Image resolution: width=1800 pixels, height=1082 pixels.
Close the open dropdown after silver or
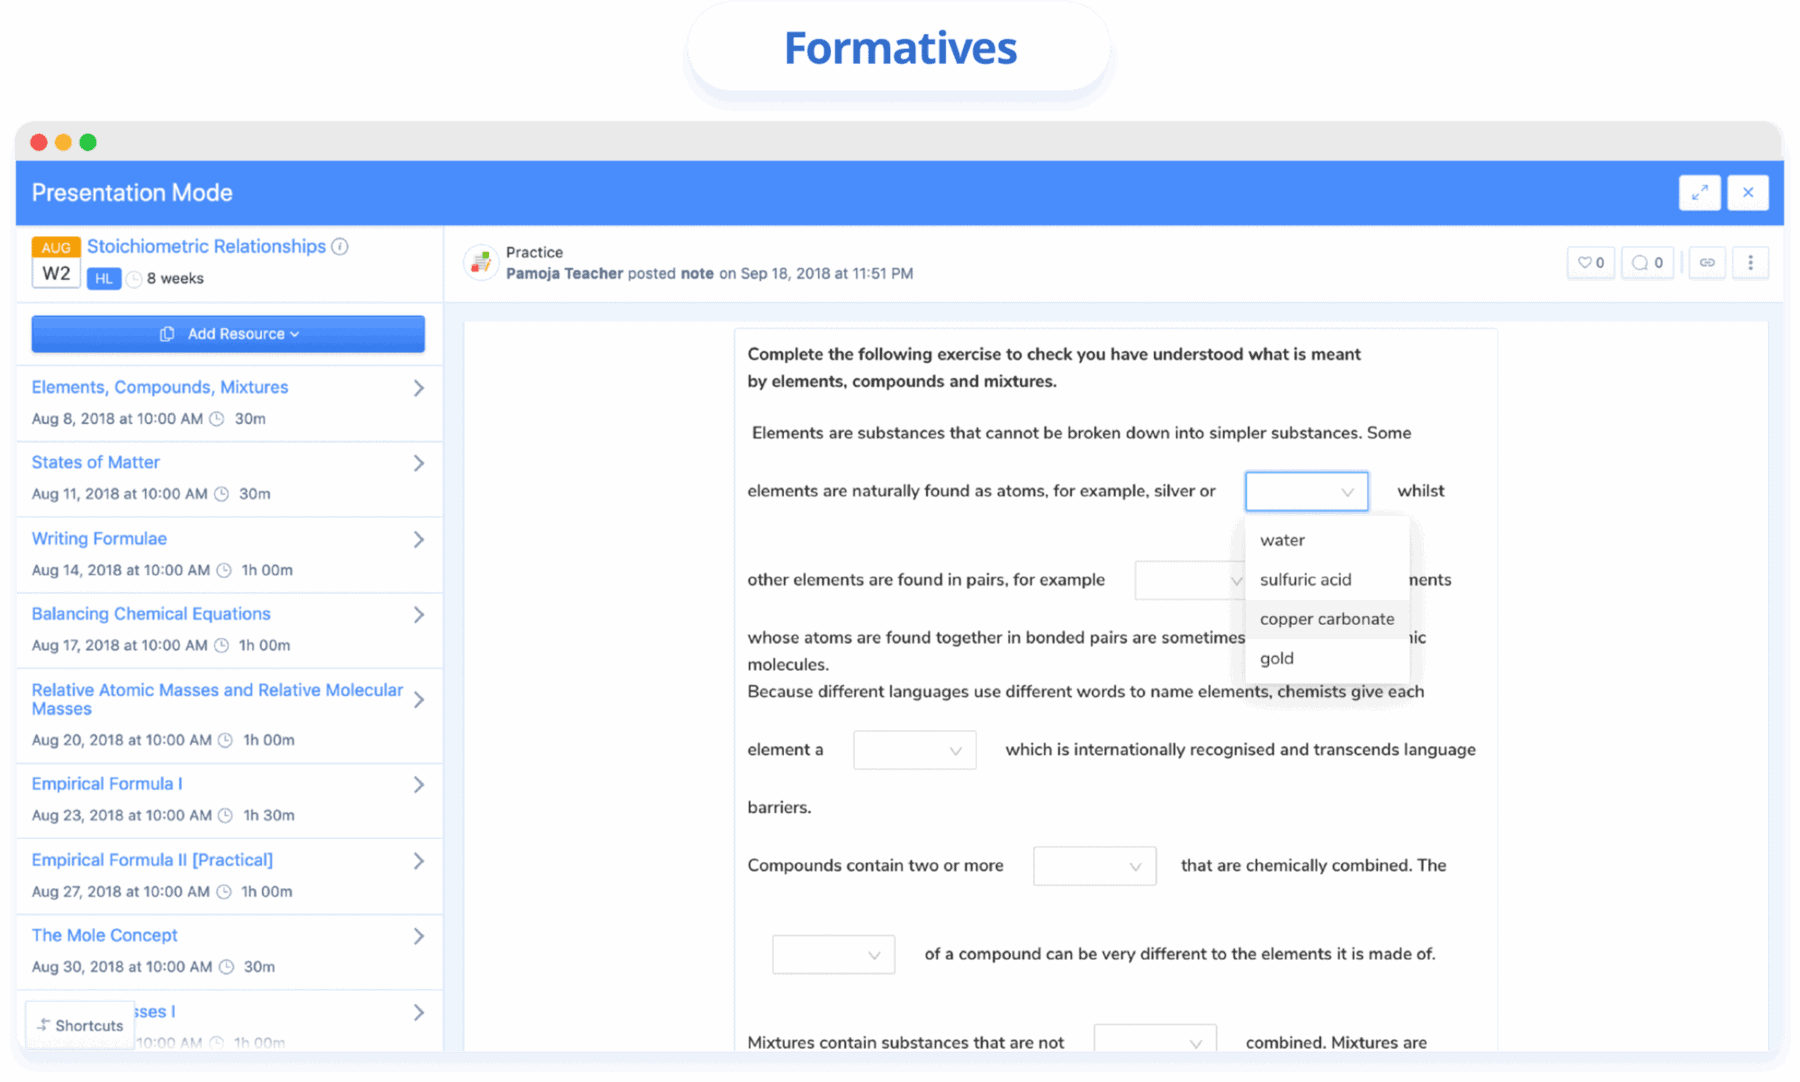(1307, 491)
